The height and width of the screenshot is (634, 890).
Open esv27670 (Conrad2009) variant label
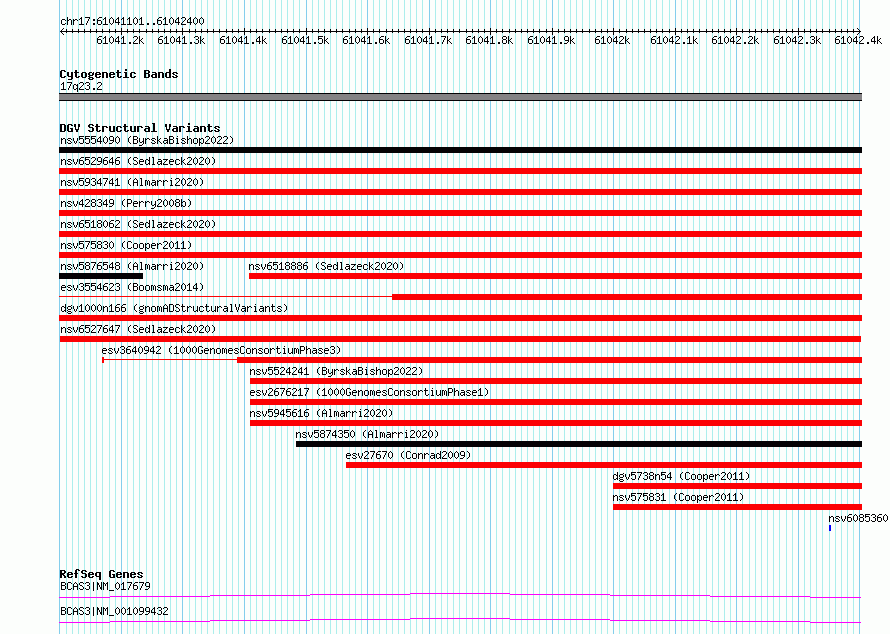pyautogui.click(x=408, y=455)
